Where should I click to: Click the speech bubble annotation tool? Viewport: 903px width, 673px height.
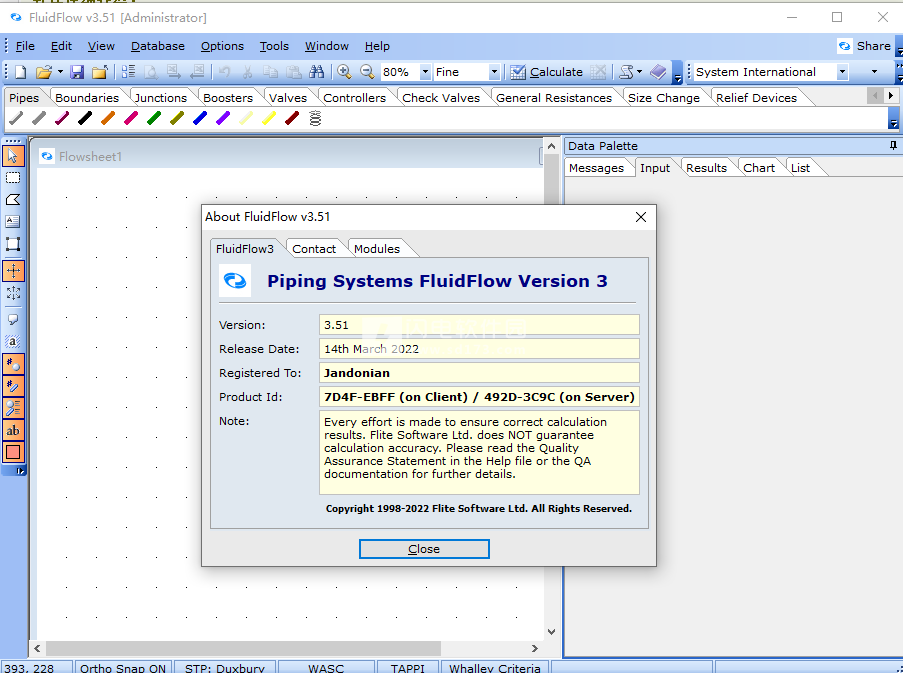[x=13, y=320]
